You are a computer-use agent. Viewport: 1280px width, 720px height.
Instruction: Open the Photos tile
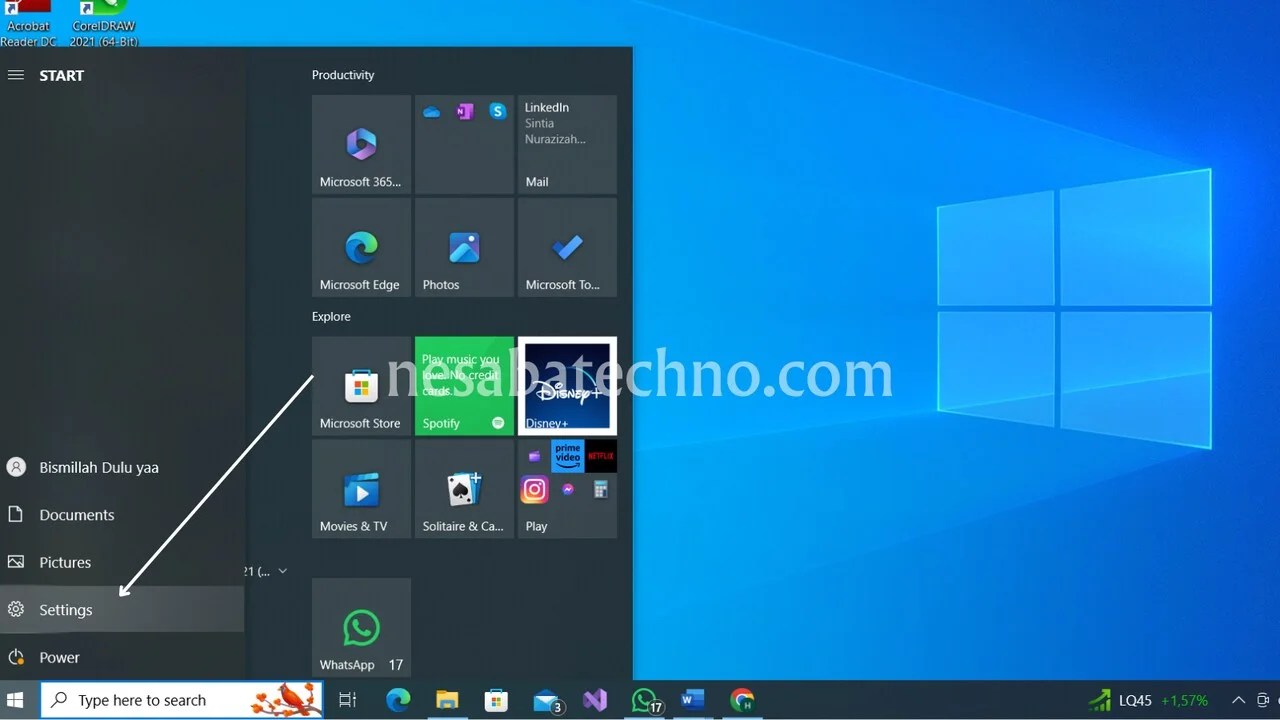[464, 247]
